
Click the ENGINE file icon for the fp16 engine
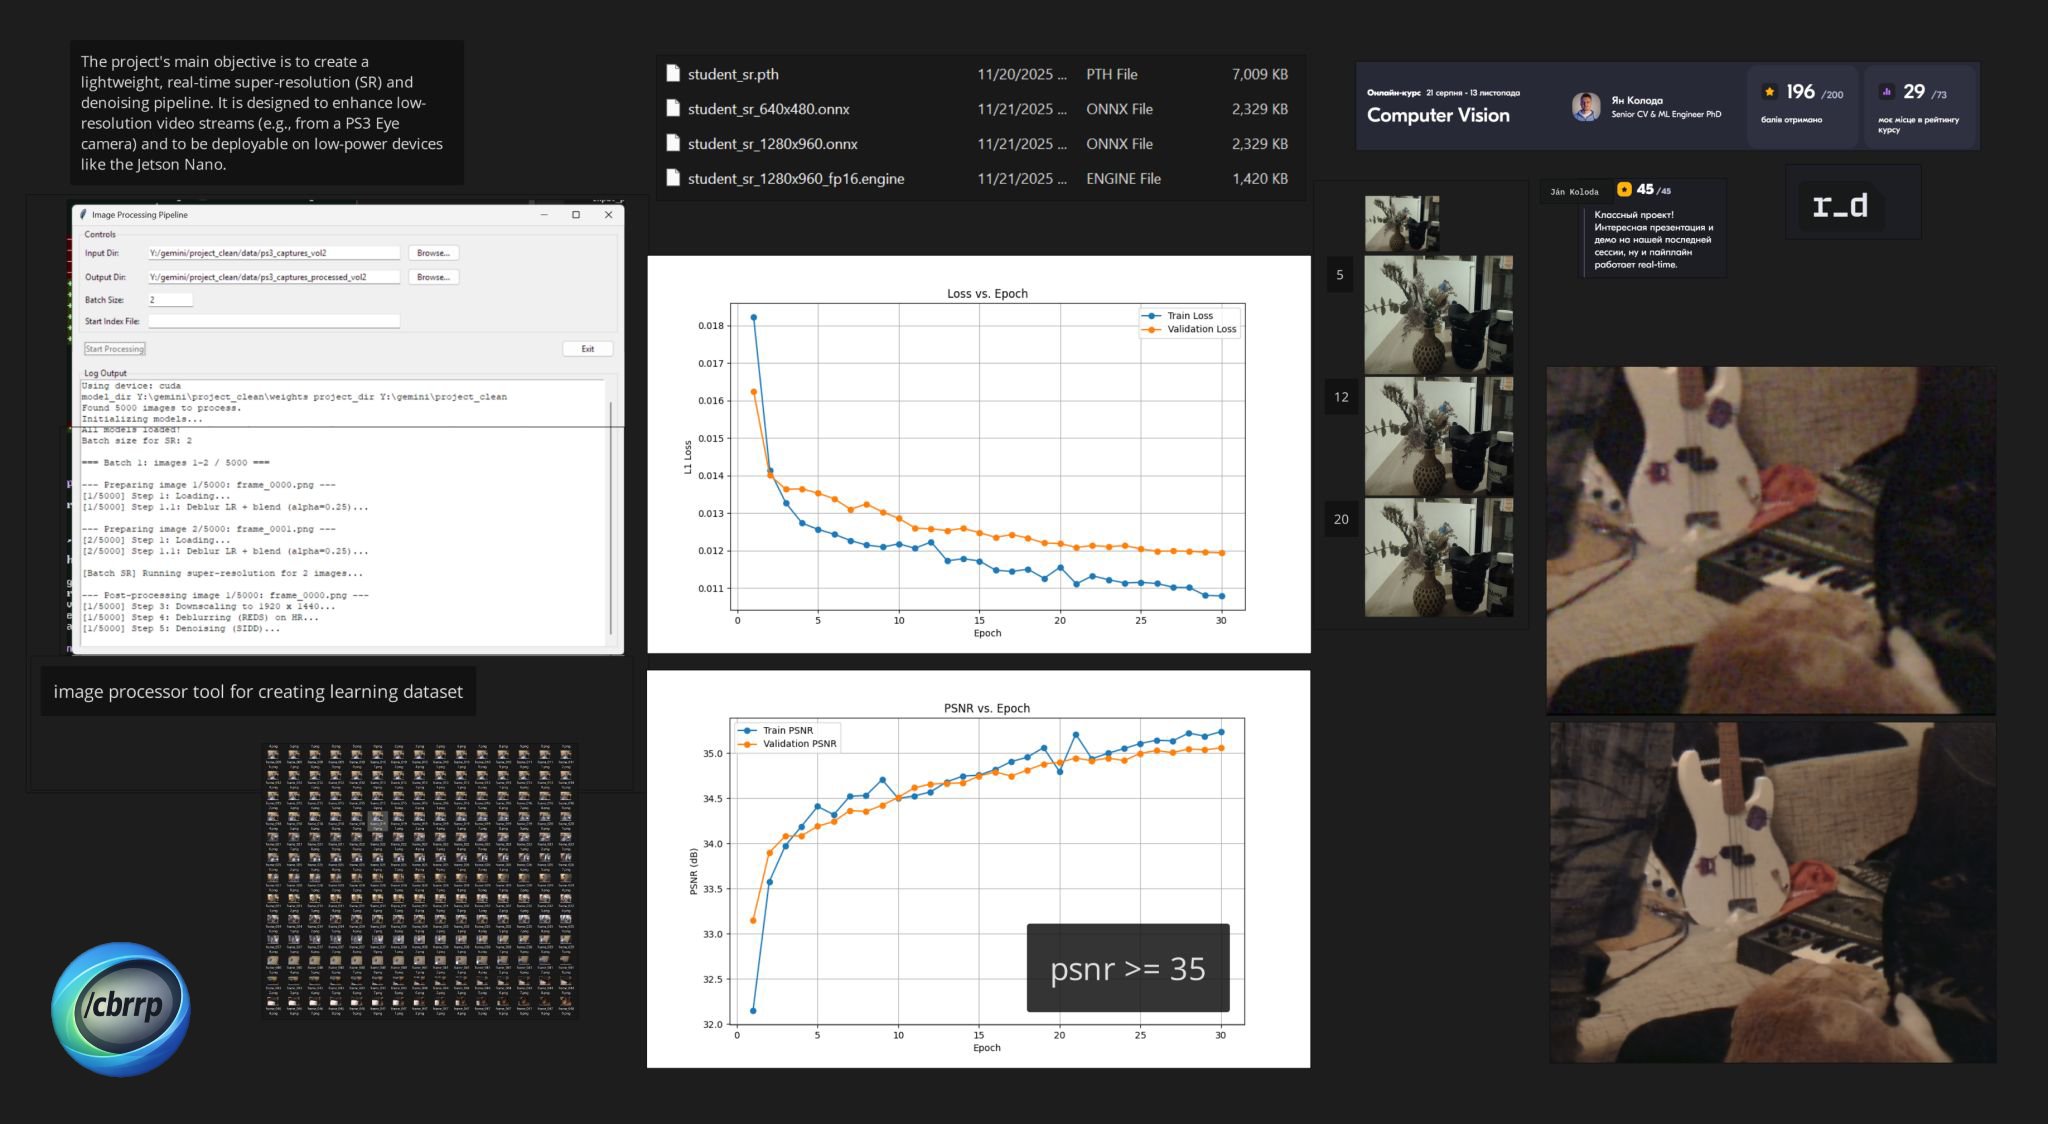(672, 178)
